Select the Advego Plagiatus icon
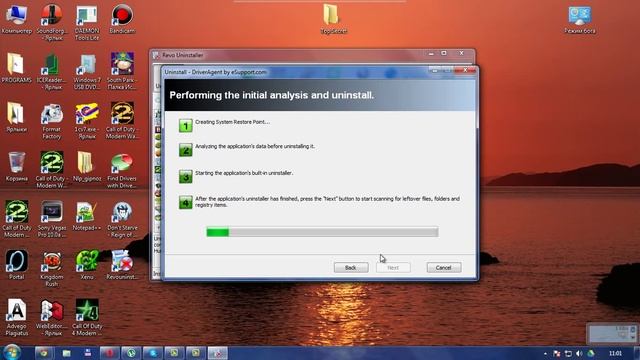 (16, 318)
